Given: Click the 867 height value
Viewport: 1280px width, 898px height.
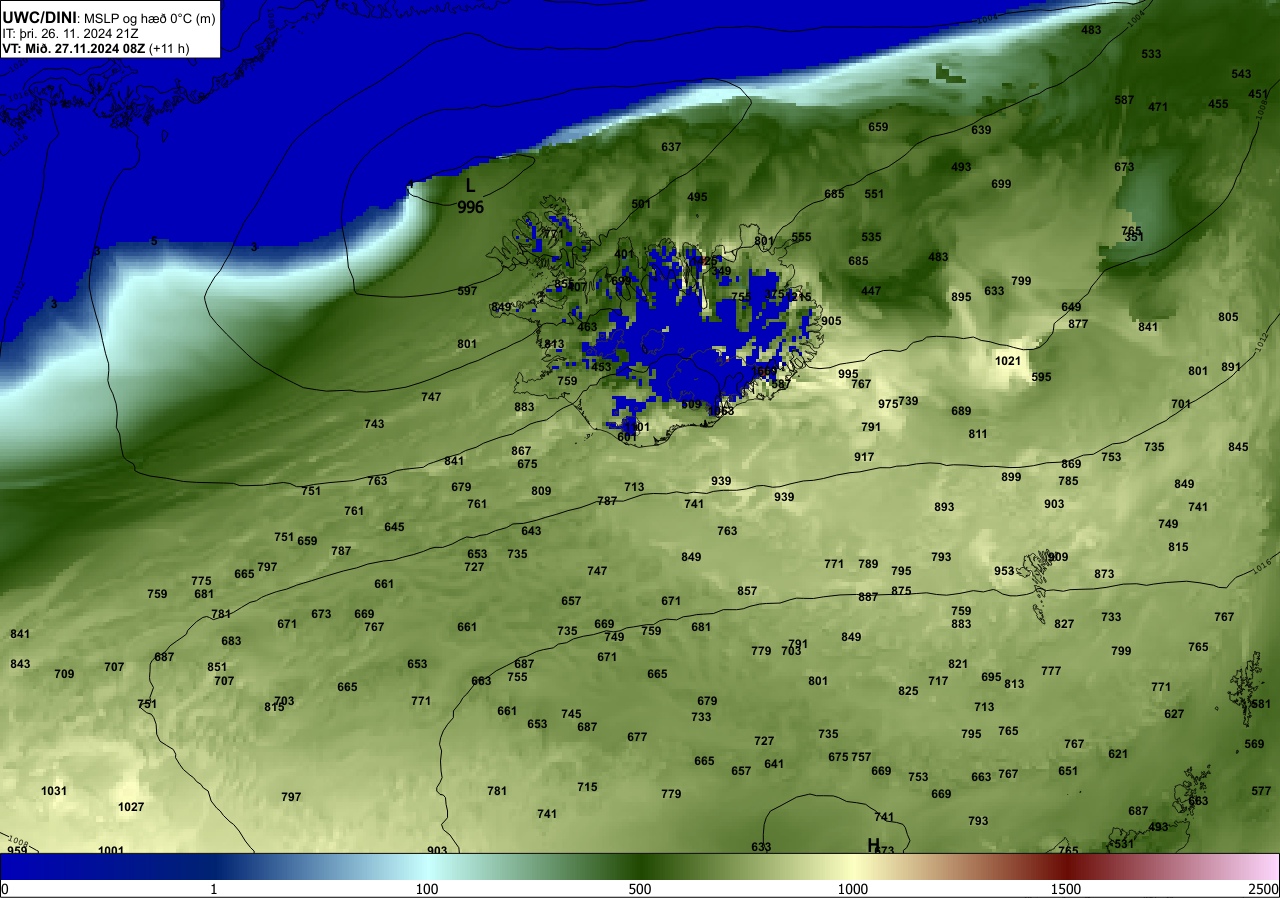Looking at the screenshot, I should pos(521,451).
